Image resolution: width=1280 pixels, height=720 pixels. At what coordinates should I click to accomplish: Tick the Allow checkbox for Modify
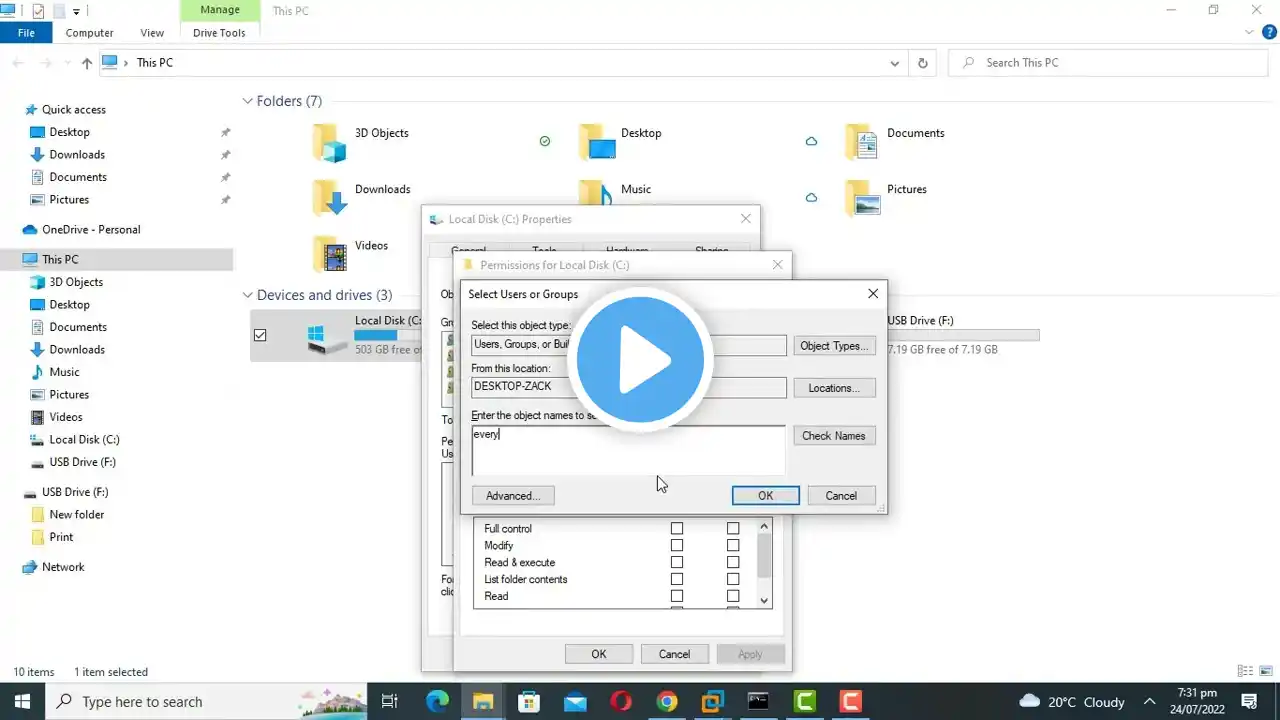677,546
